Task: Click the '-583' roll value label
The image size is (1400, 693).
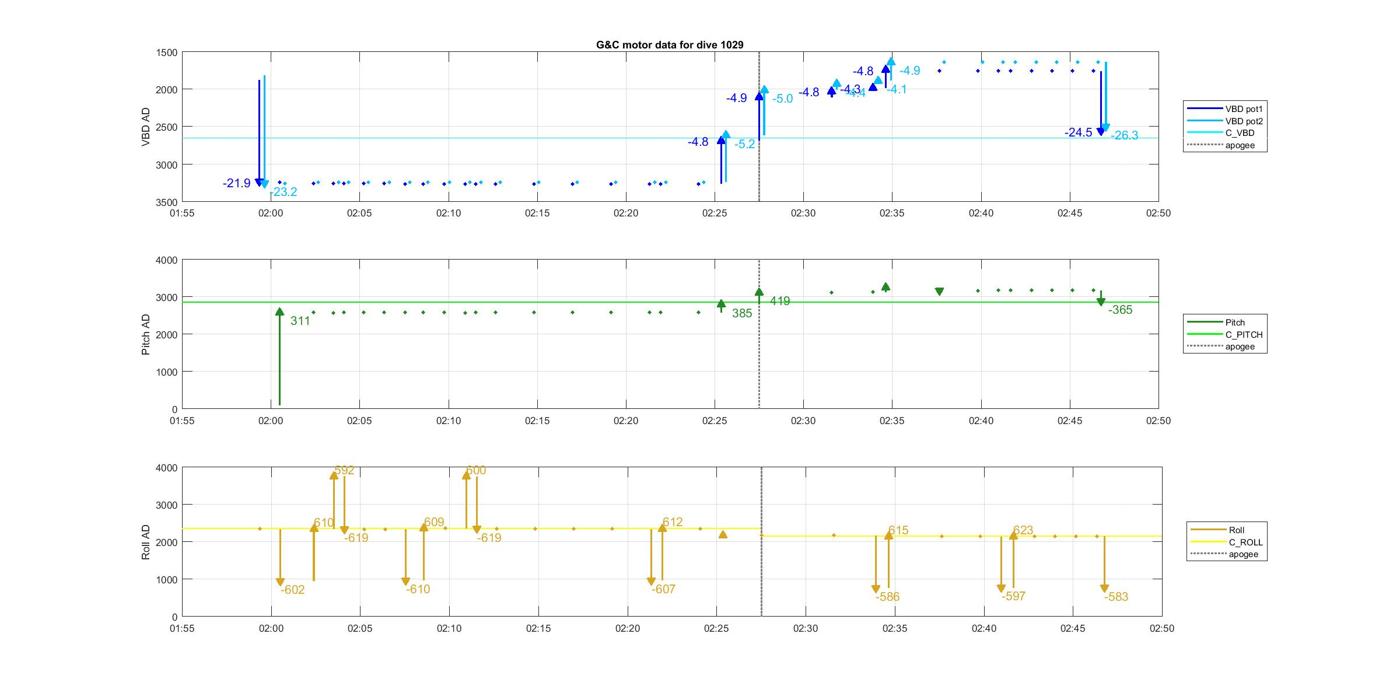Action: [x=1117, y=597]
